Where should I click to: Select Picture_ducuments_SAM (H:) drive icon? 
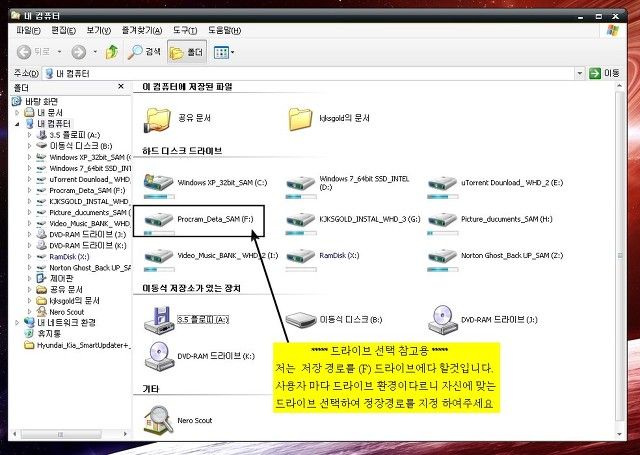(442, 220)
